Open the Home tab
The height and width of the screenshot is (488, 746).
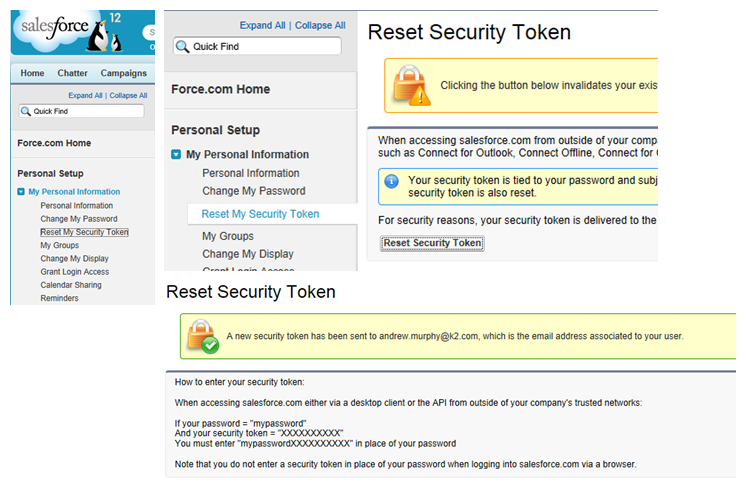tap(32, 73)
